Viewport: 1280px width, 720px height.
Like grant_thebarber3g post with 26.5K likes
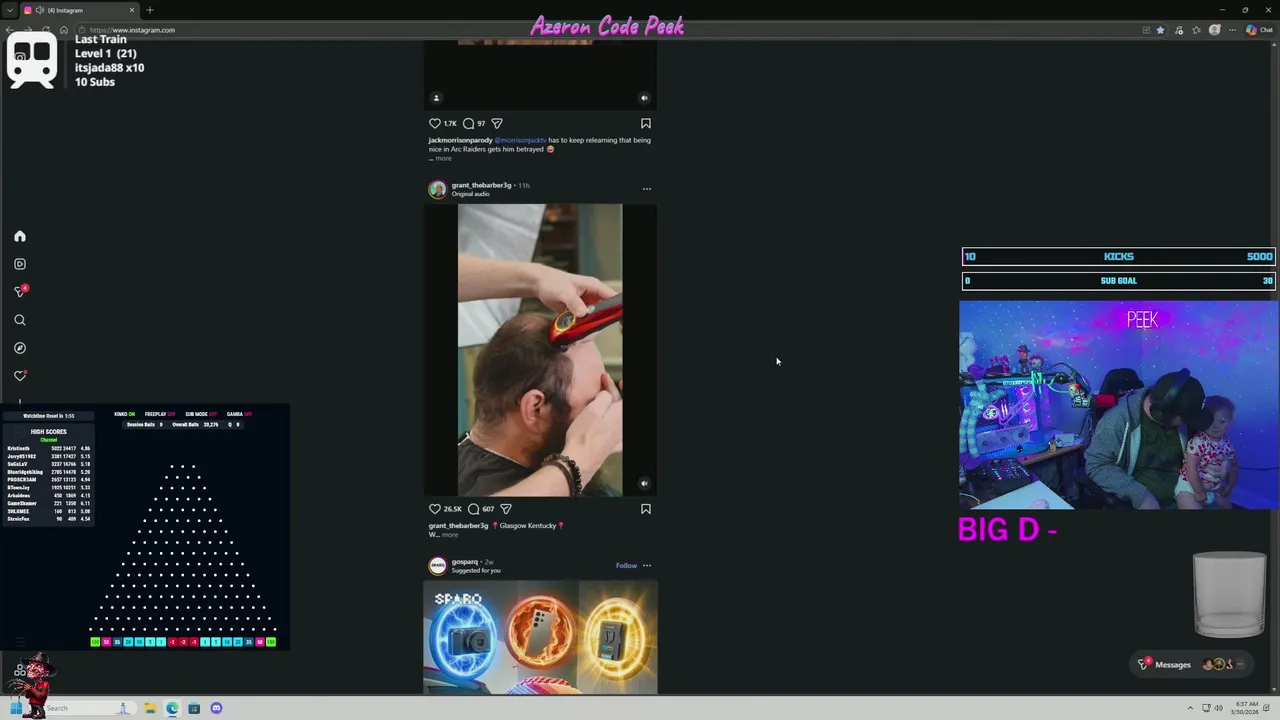(x=435, y=508)
